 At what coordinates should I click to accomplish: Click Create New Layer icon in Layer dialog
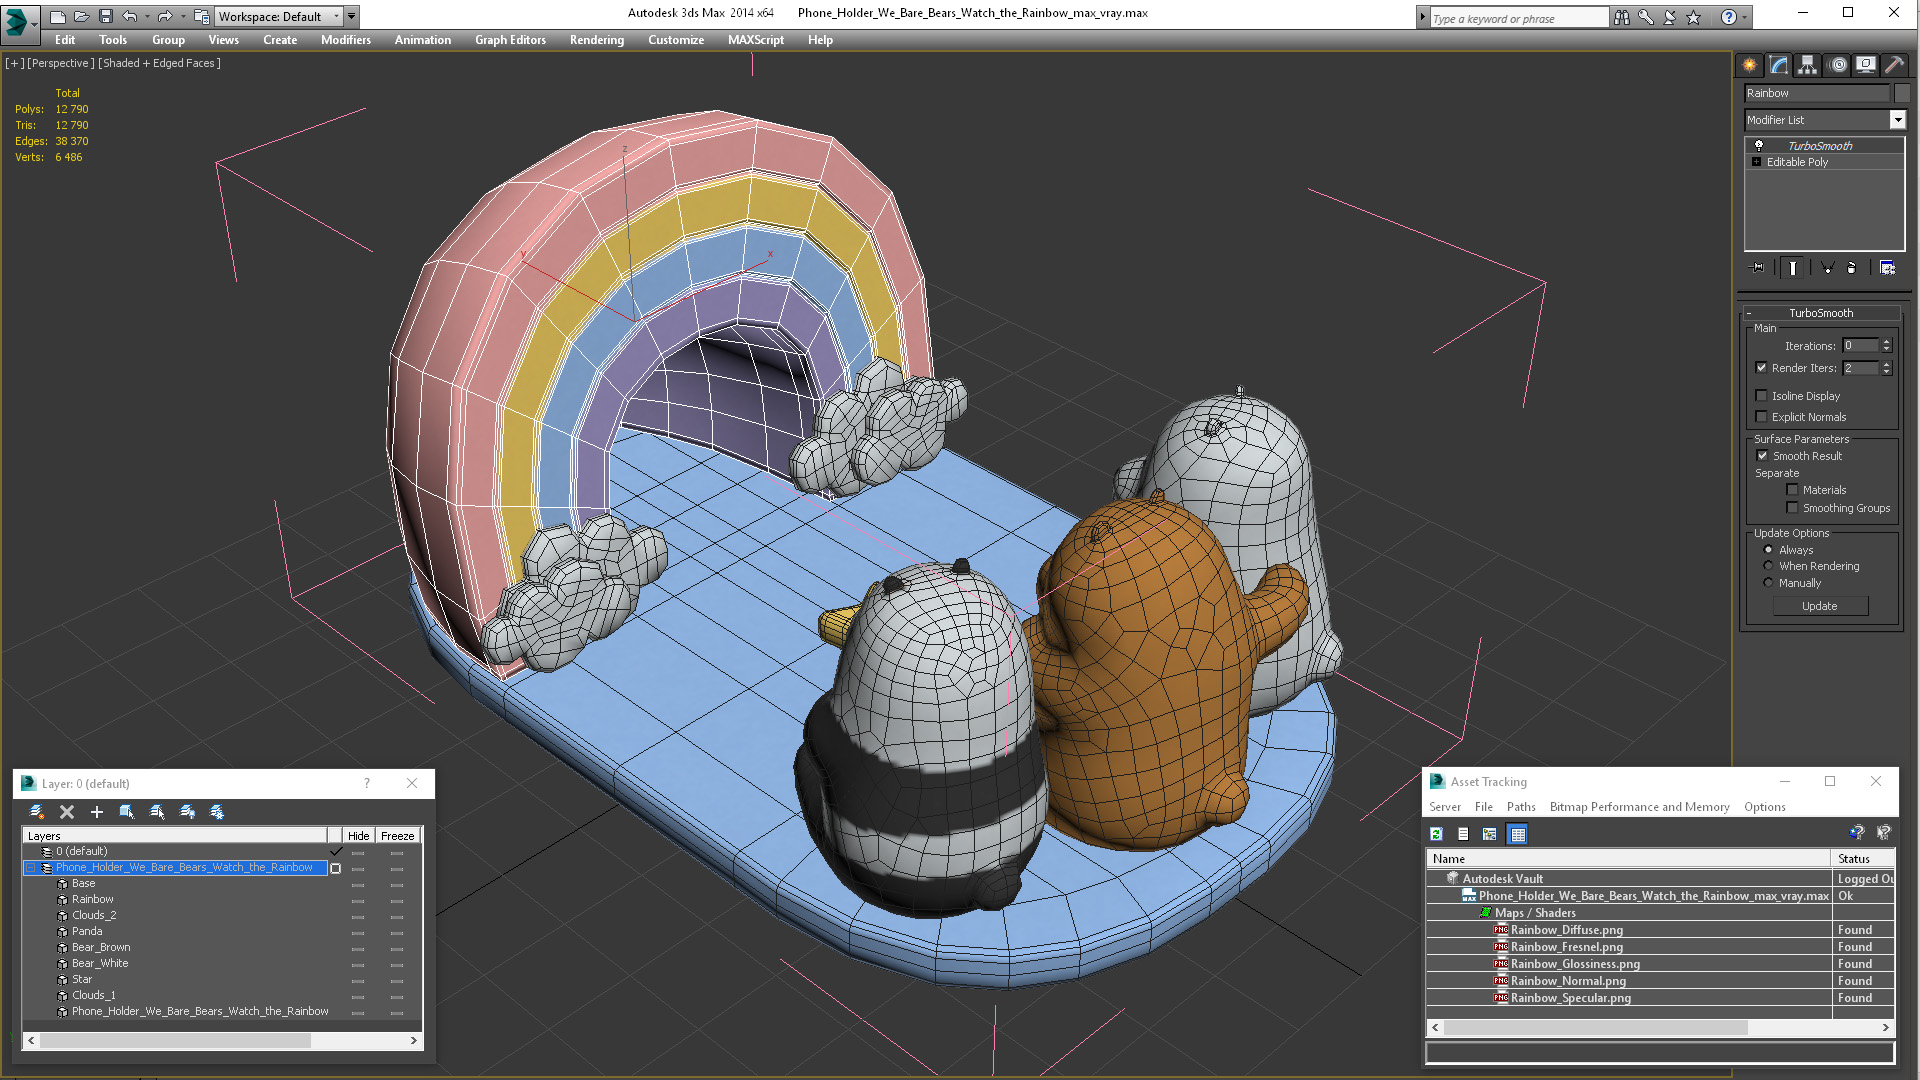37,812
